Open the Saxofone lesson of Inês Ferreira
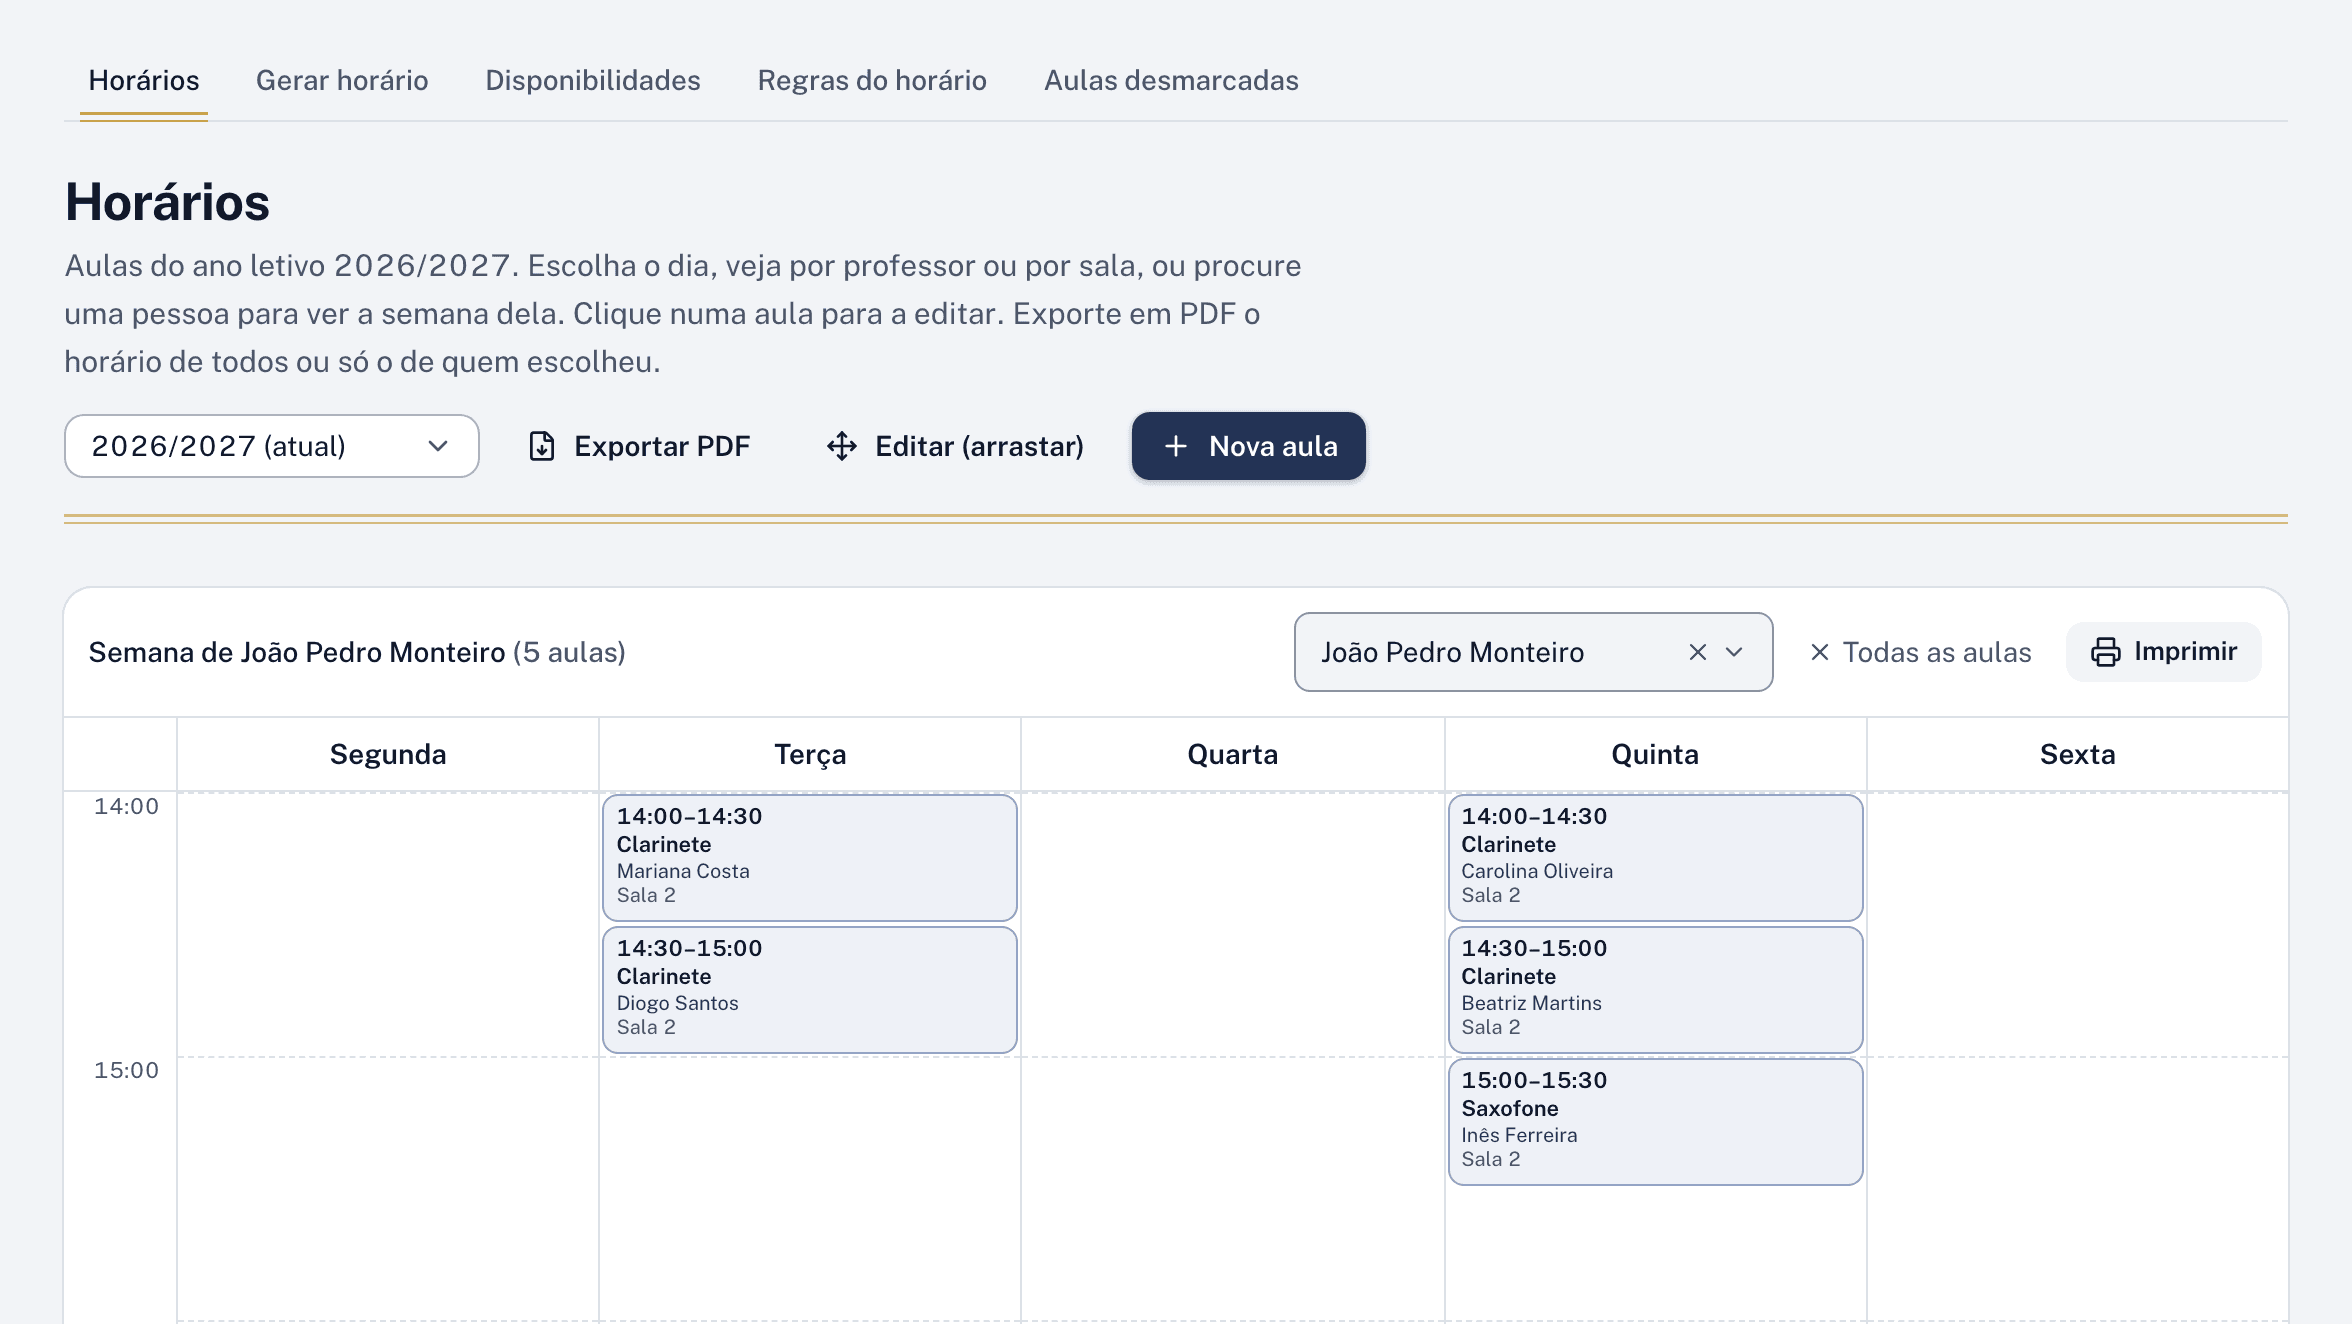The width and height of the screenshot is (2352, 1324). click(x=1656, y=1122)
